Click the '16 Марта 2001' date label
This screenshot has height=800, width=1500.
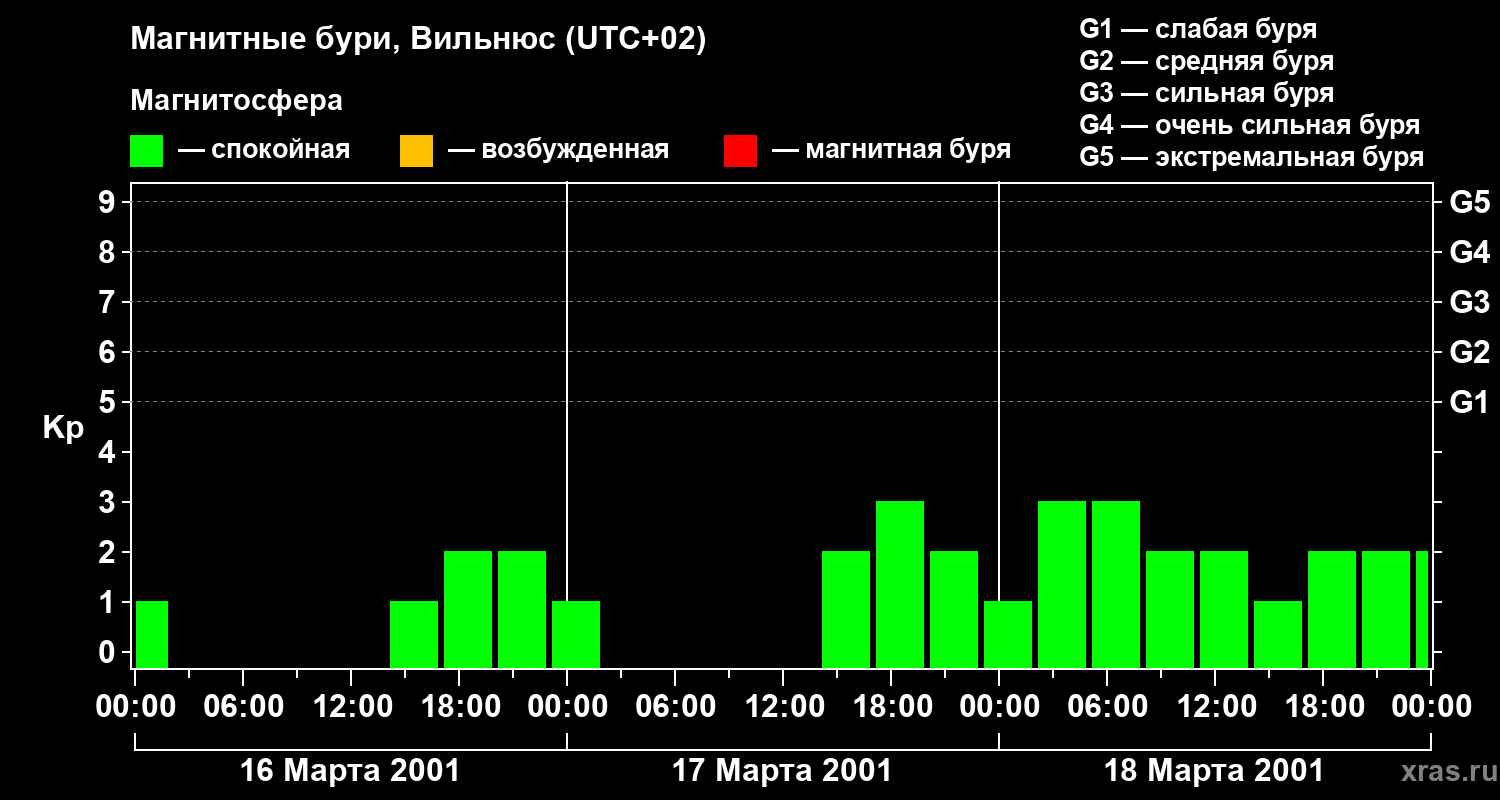click(x=350, y=771)
